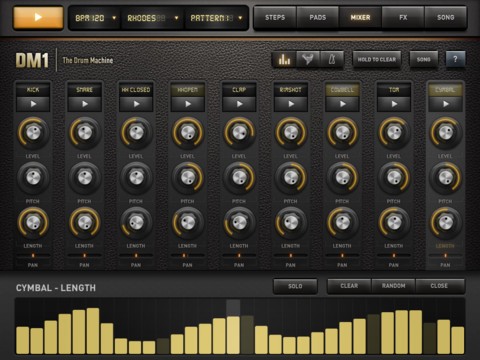Preview the SNARE channel with its play icon
Viewport: 480px width, 360px height.
pos(85,104)
